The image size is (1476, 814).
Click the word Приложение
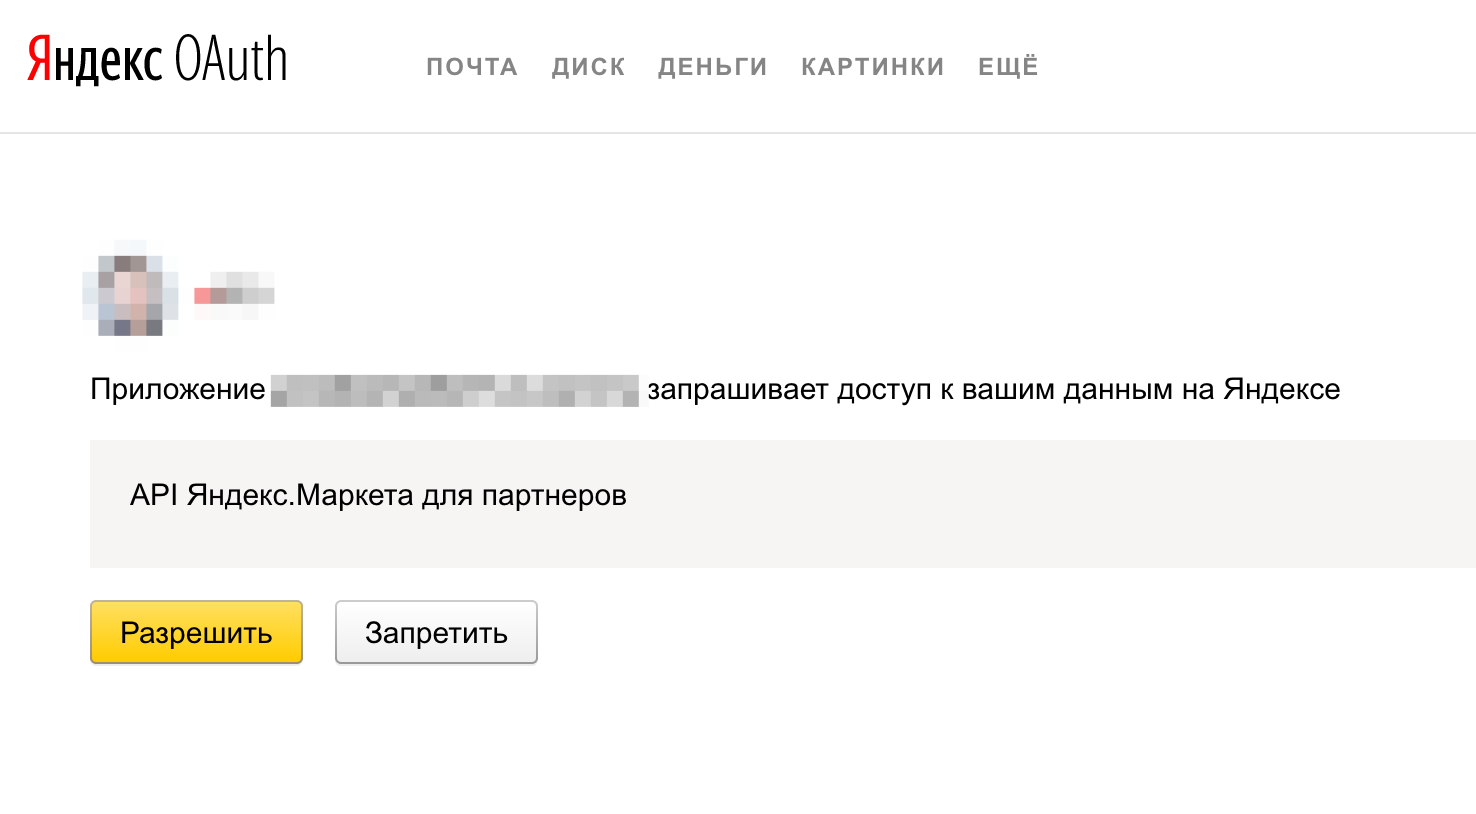(x=178, y=390)
